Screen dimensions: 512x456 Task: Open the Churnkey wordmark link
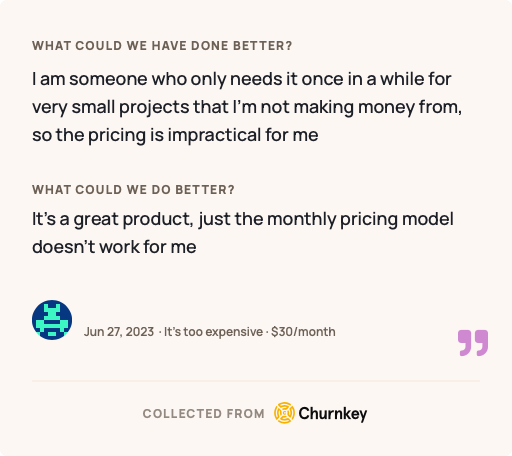coord(333,414)
